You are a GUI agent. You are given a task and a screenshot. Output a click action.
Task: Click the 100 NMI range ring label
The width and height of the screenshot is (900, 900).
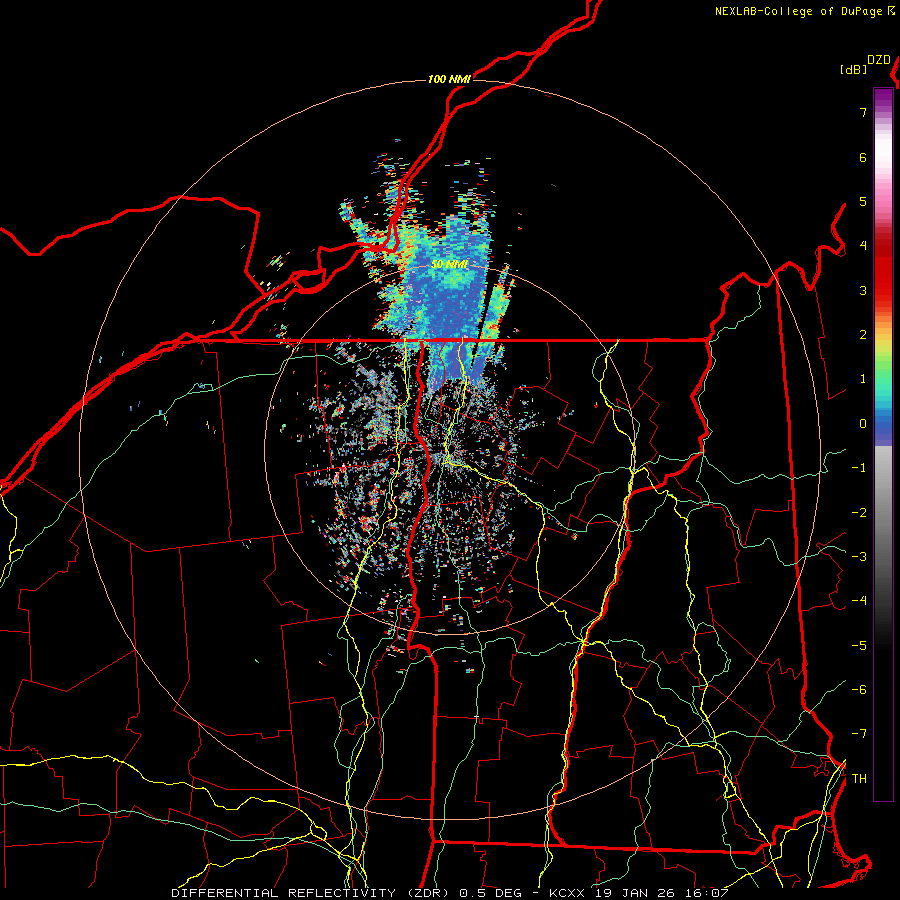click(x=449, y=79)
